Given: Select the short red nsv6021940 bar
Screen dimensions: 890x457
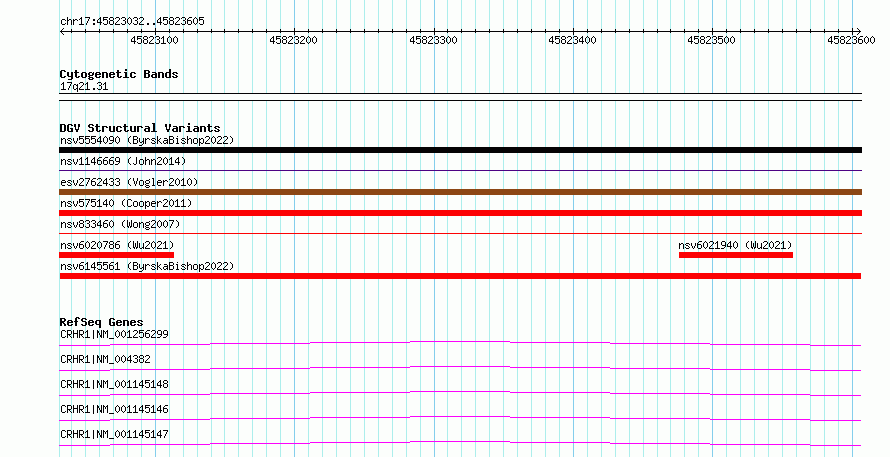Looking at the screenshot, I should [x=736, y=255].
